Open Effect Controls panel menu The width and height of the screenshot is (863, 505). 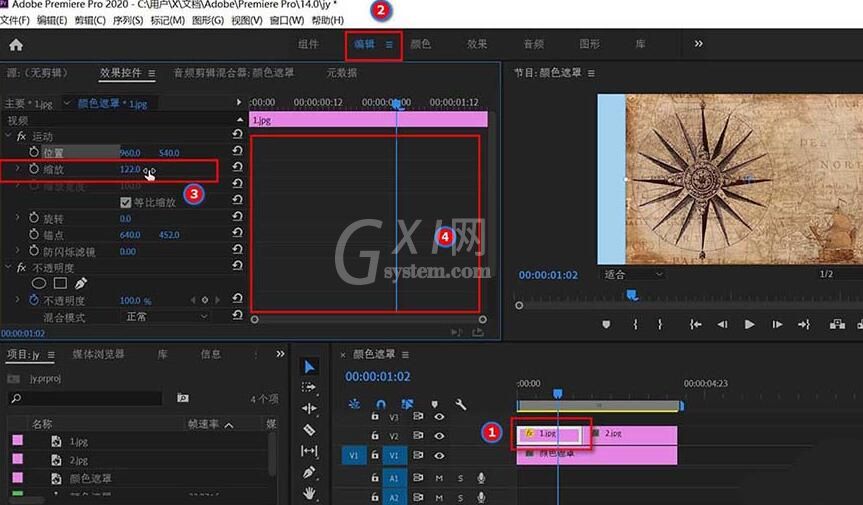pyautogui.click(x=151, y=73)
